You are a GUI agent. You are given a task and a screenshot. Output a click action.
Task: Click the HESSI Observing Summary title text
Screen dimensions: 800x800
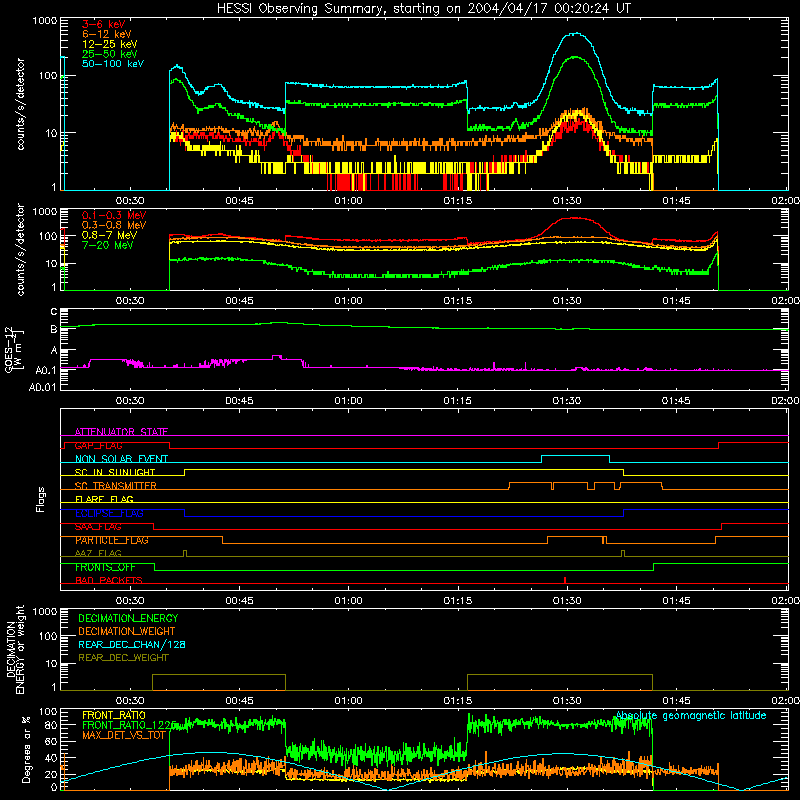(x=423, y=9)
